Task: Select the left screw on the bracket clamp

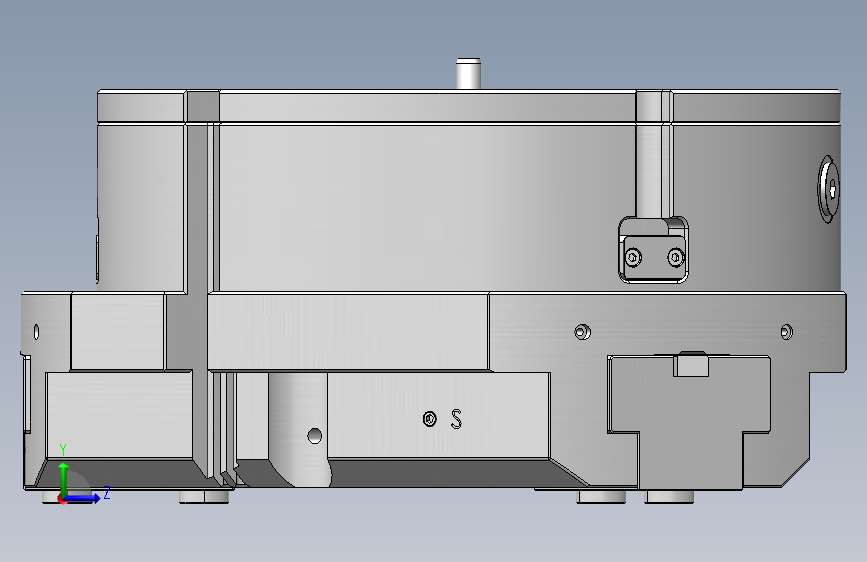Action: click(x=633, y=257)
